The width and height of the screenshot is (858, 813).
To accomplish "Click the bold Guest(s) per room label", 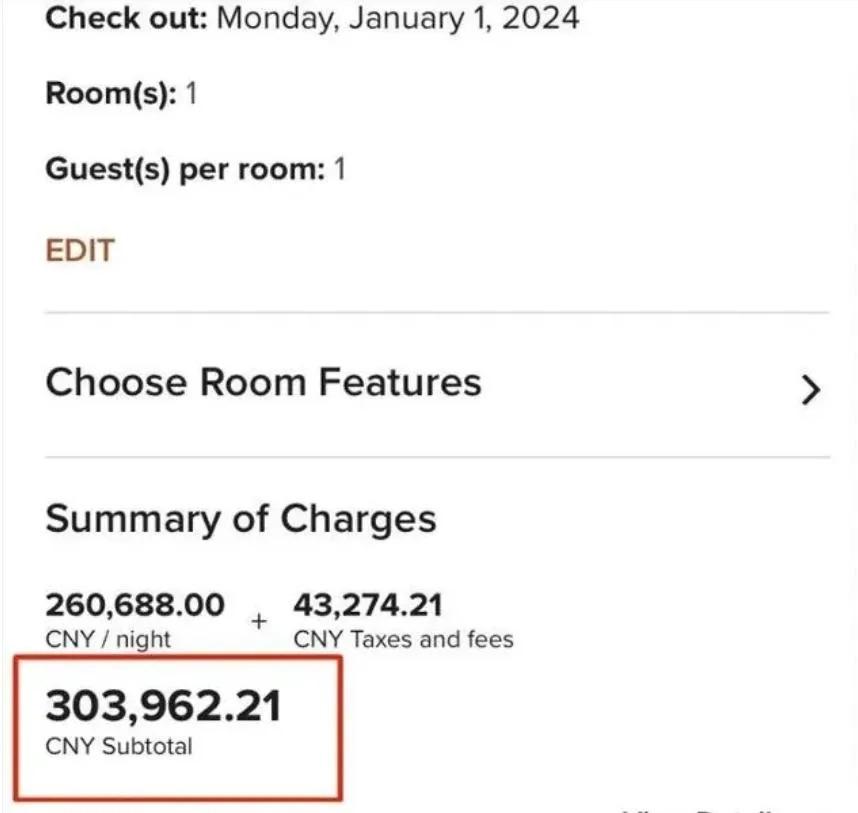I will click(x=186, y=169).
